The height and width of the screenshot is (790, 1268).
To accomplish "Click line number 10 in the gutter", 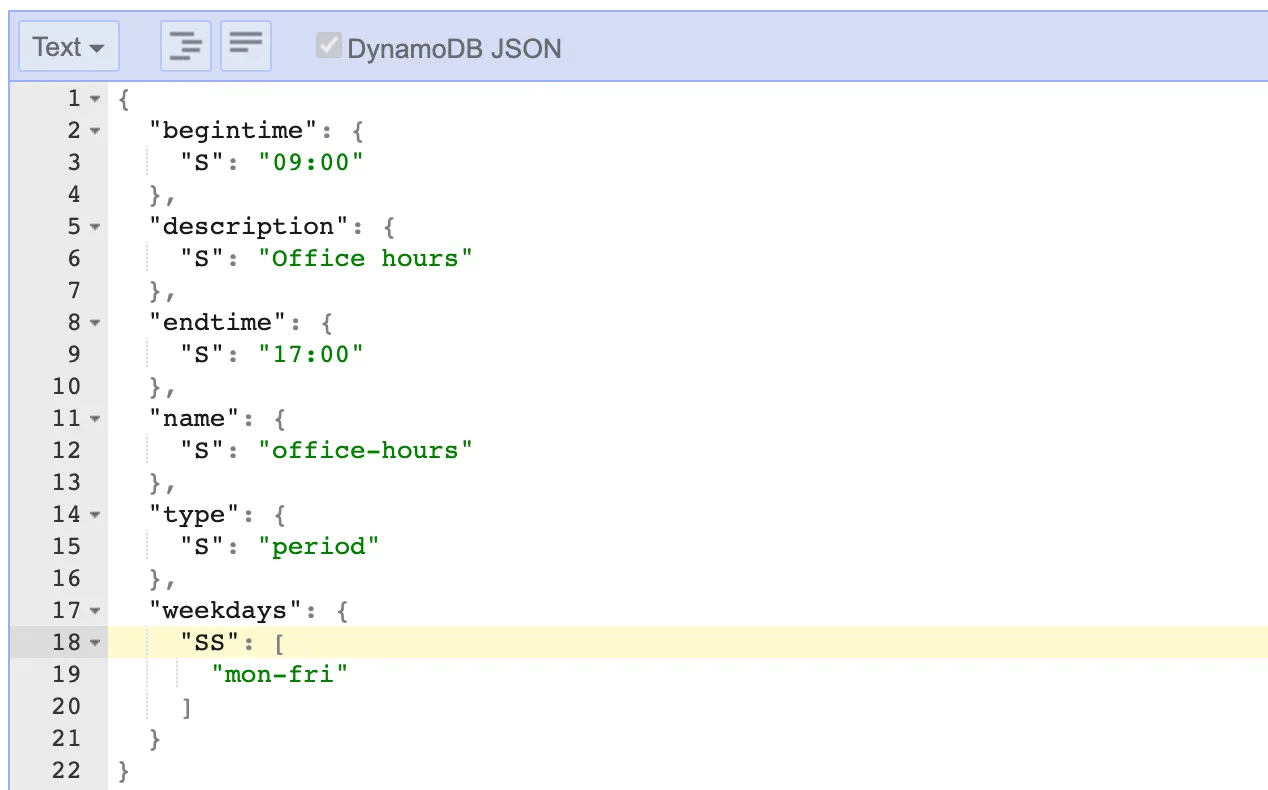I will pos(66,386).
